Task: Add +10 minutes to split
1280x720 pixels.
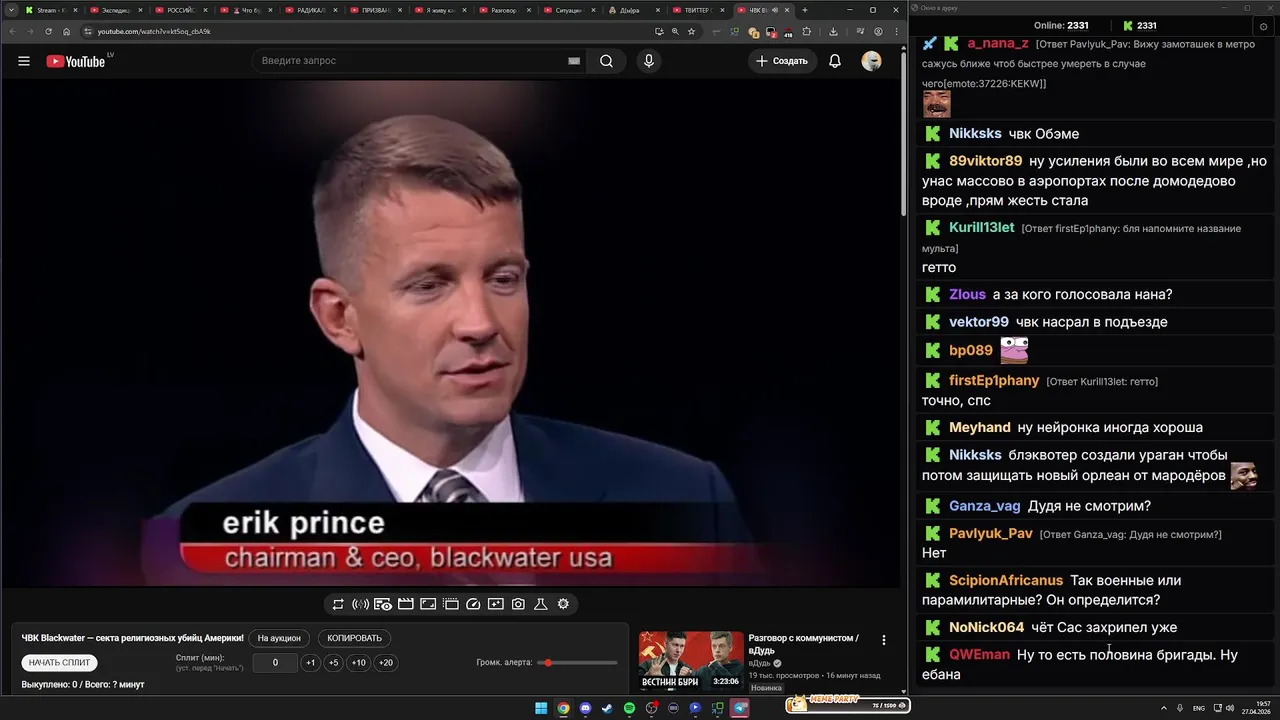Action: [x=358, y=662]
